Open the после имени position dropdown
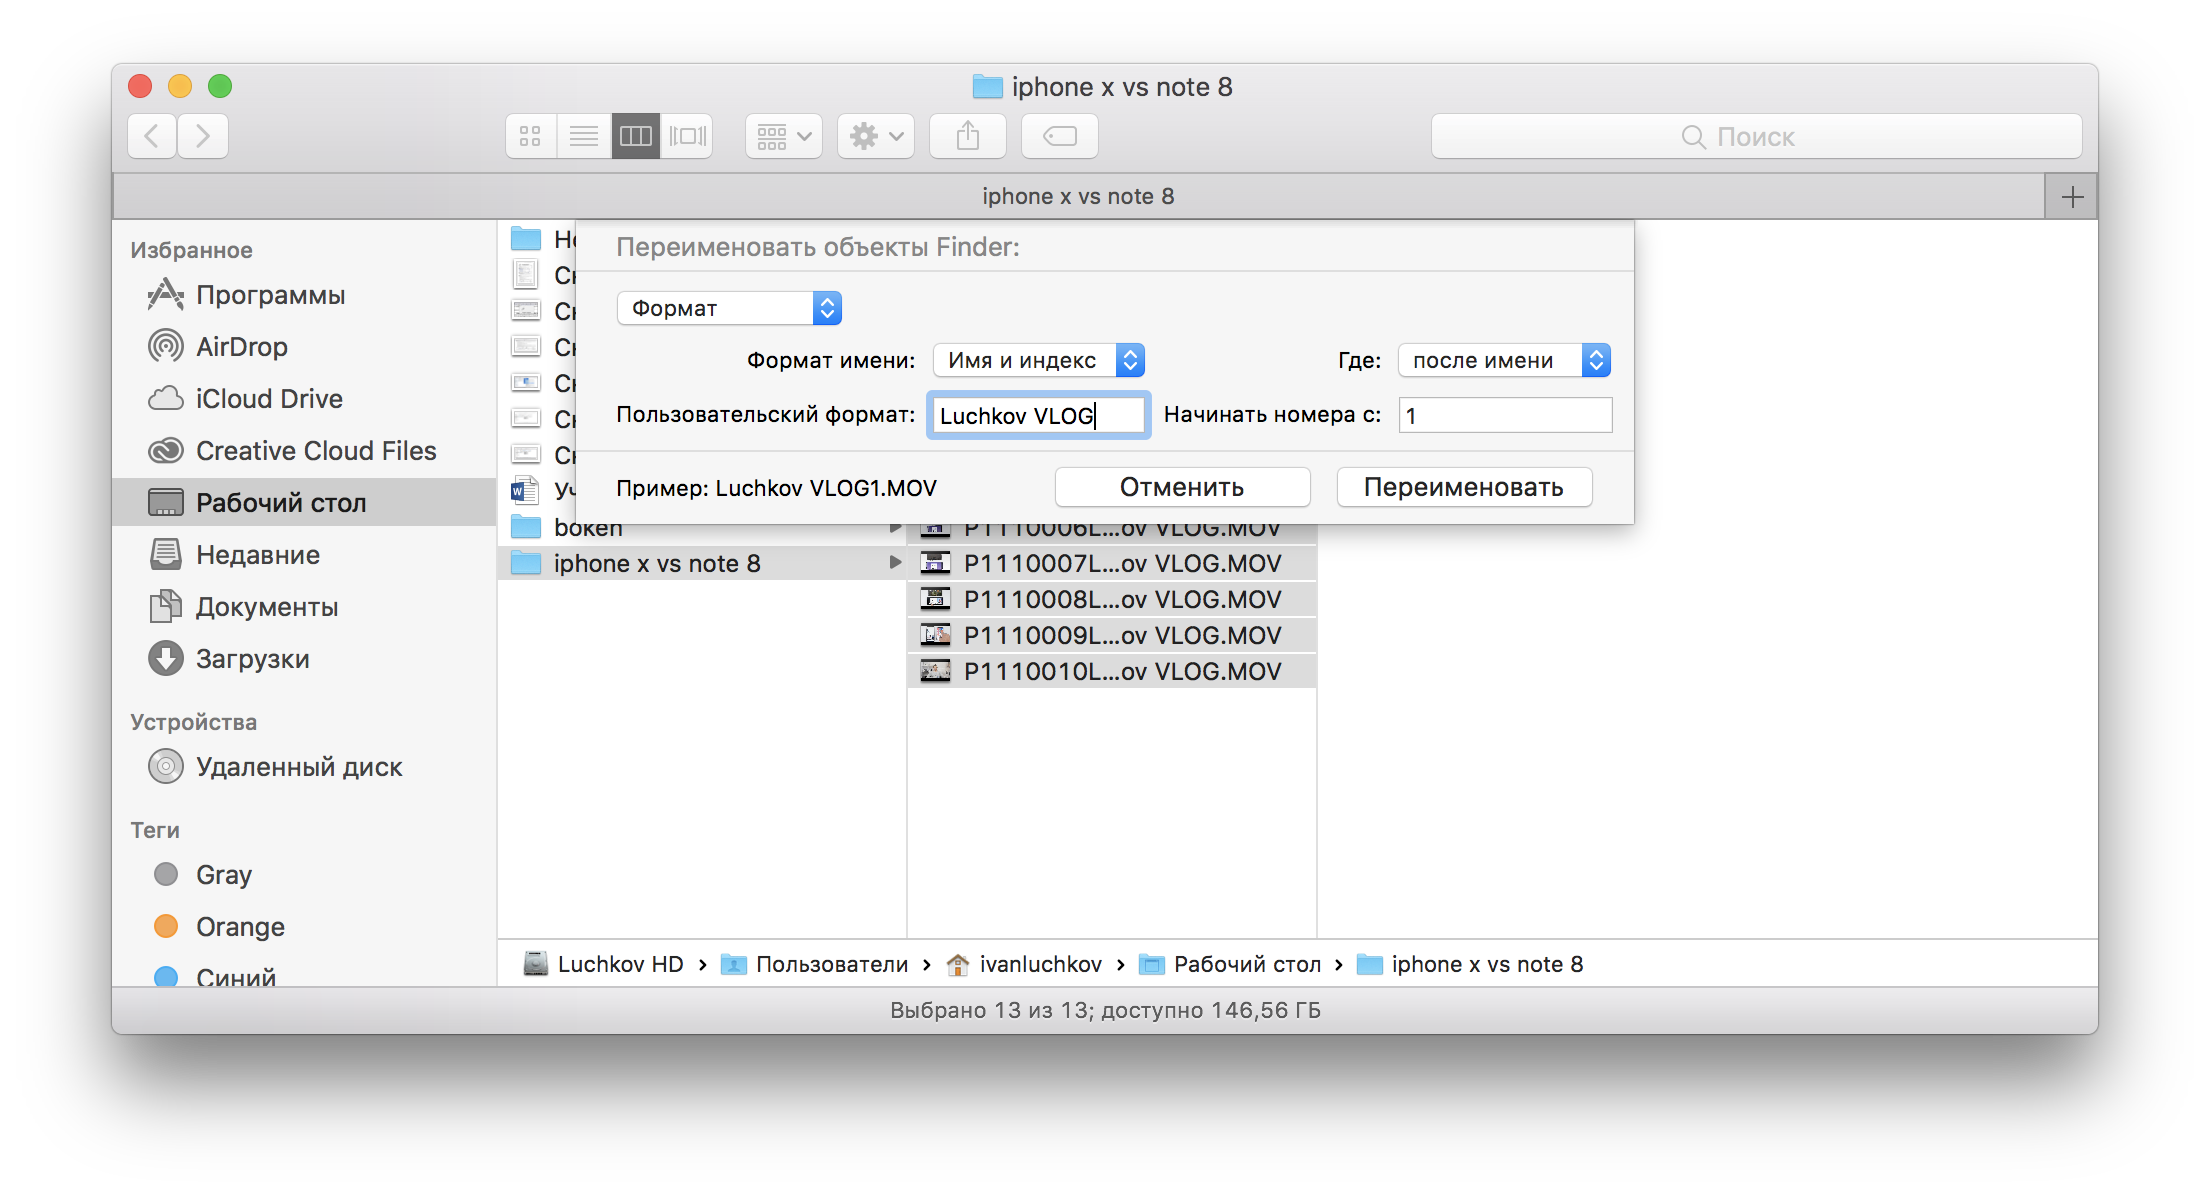 [x=1504, y=360]
